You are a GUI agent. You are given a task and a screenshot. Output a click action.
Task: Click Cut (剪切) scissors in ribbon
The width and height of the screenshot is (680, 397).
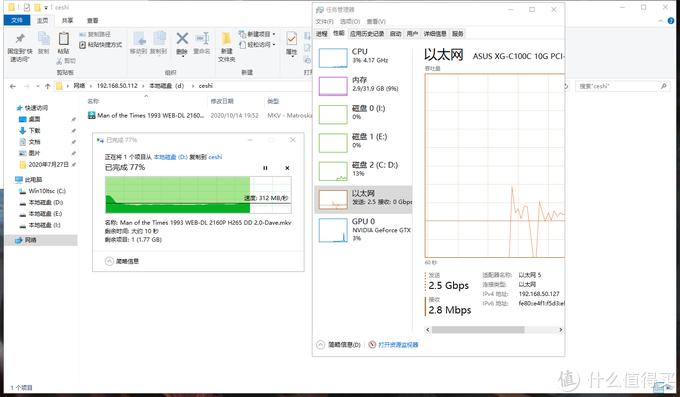point(65,61)
